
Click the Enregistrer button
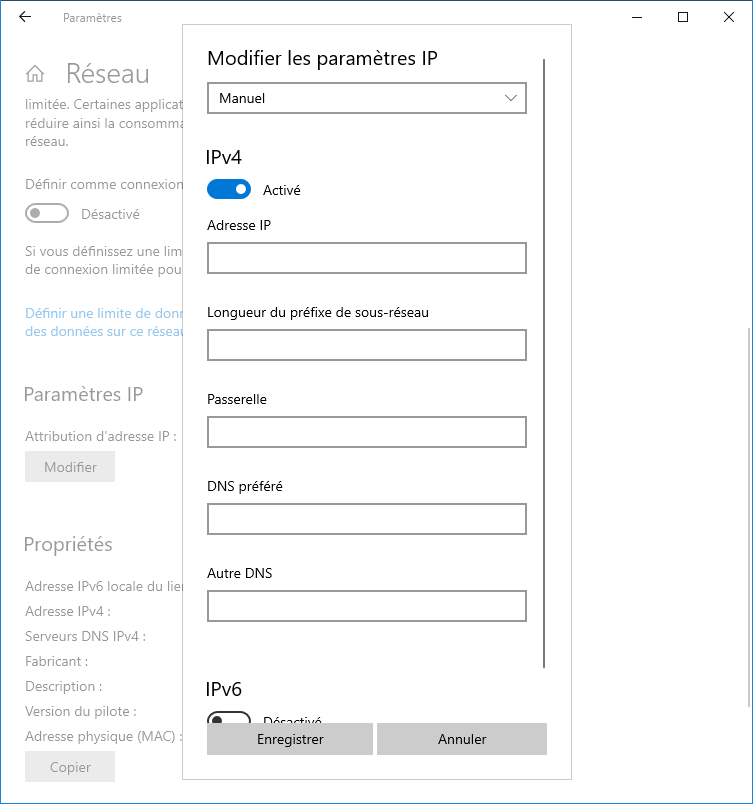coord(290,739)
